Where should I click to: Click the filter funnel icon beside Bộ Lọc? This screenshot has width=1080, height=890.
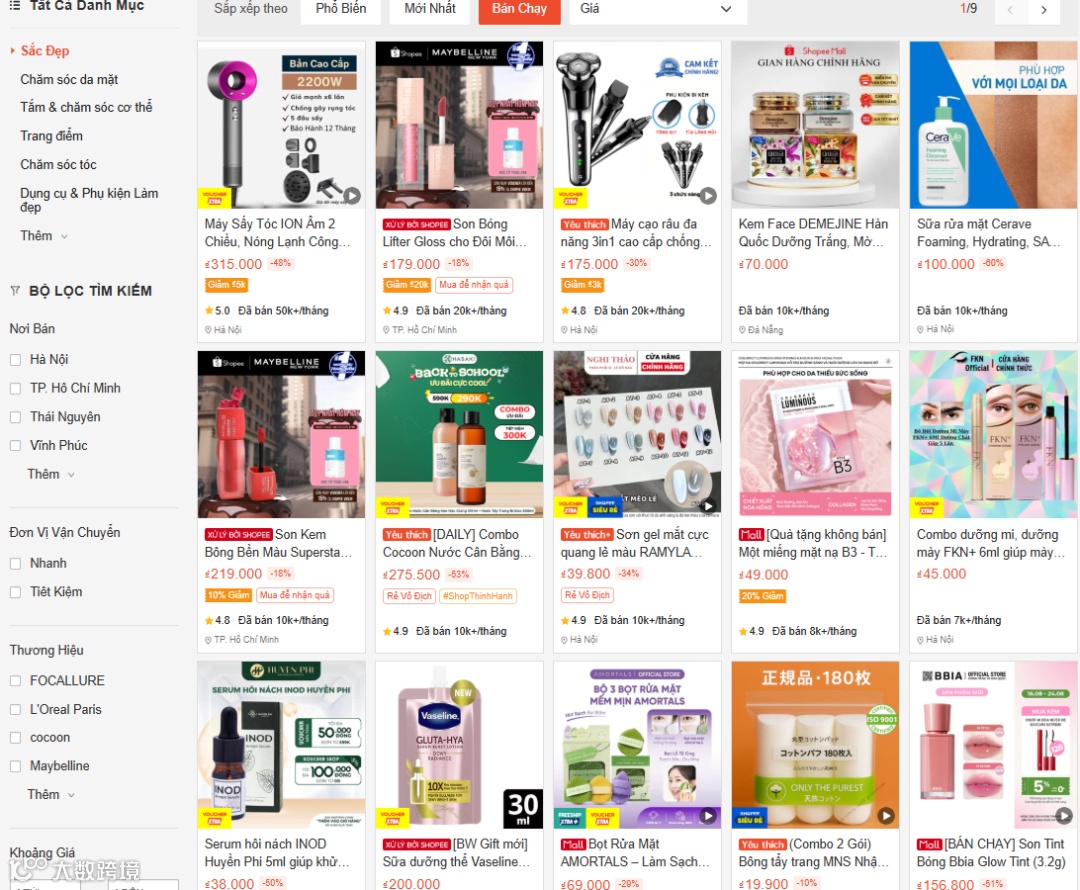15,291
